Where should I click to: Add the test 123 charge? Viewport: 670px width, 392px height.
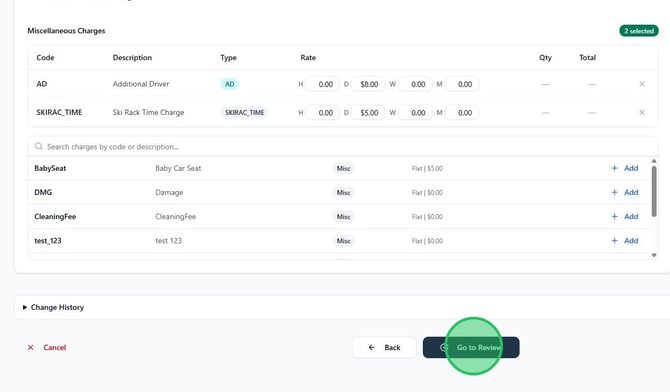point(625,241)
